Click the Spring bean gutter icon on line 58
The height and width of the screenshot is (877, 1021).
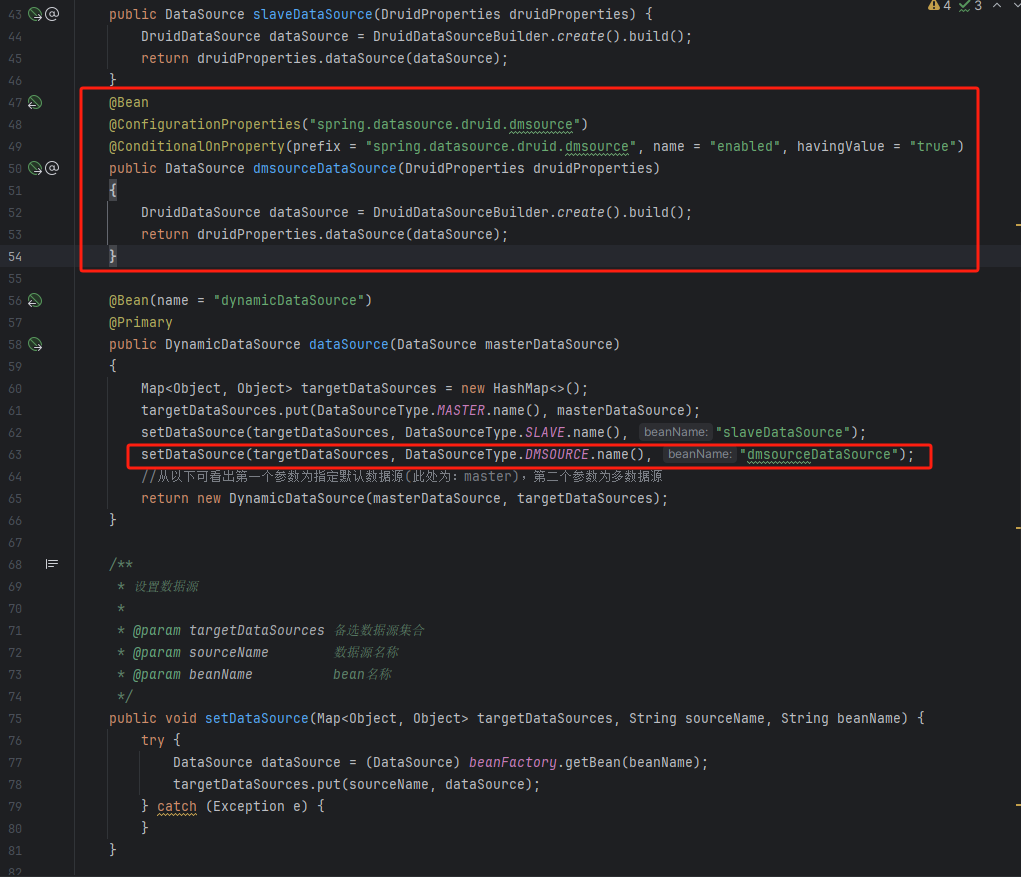(35, 344)
